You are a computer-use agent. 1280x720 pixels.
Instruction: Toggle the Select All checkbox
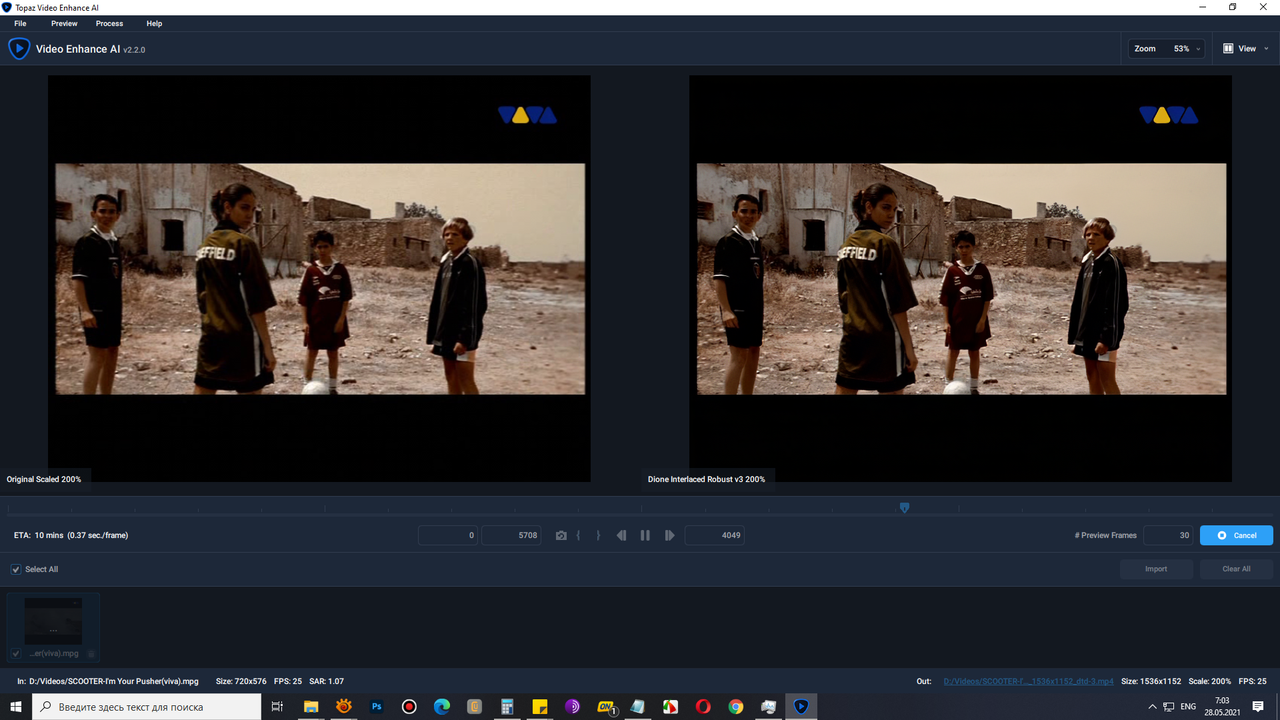[16, 569]
